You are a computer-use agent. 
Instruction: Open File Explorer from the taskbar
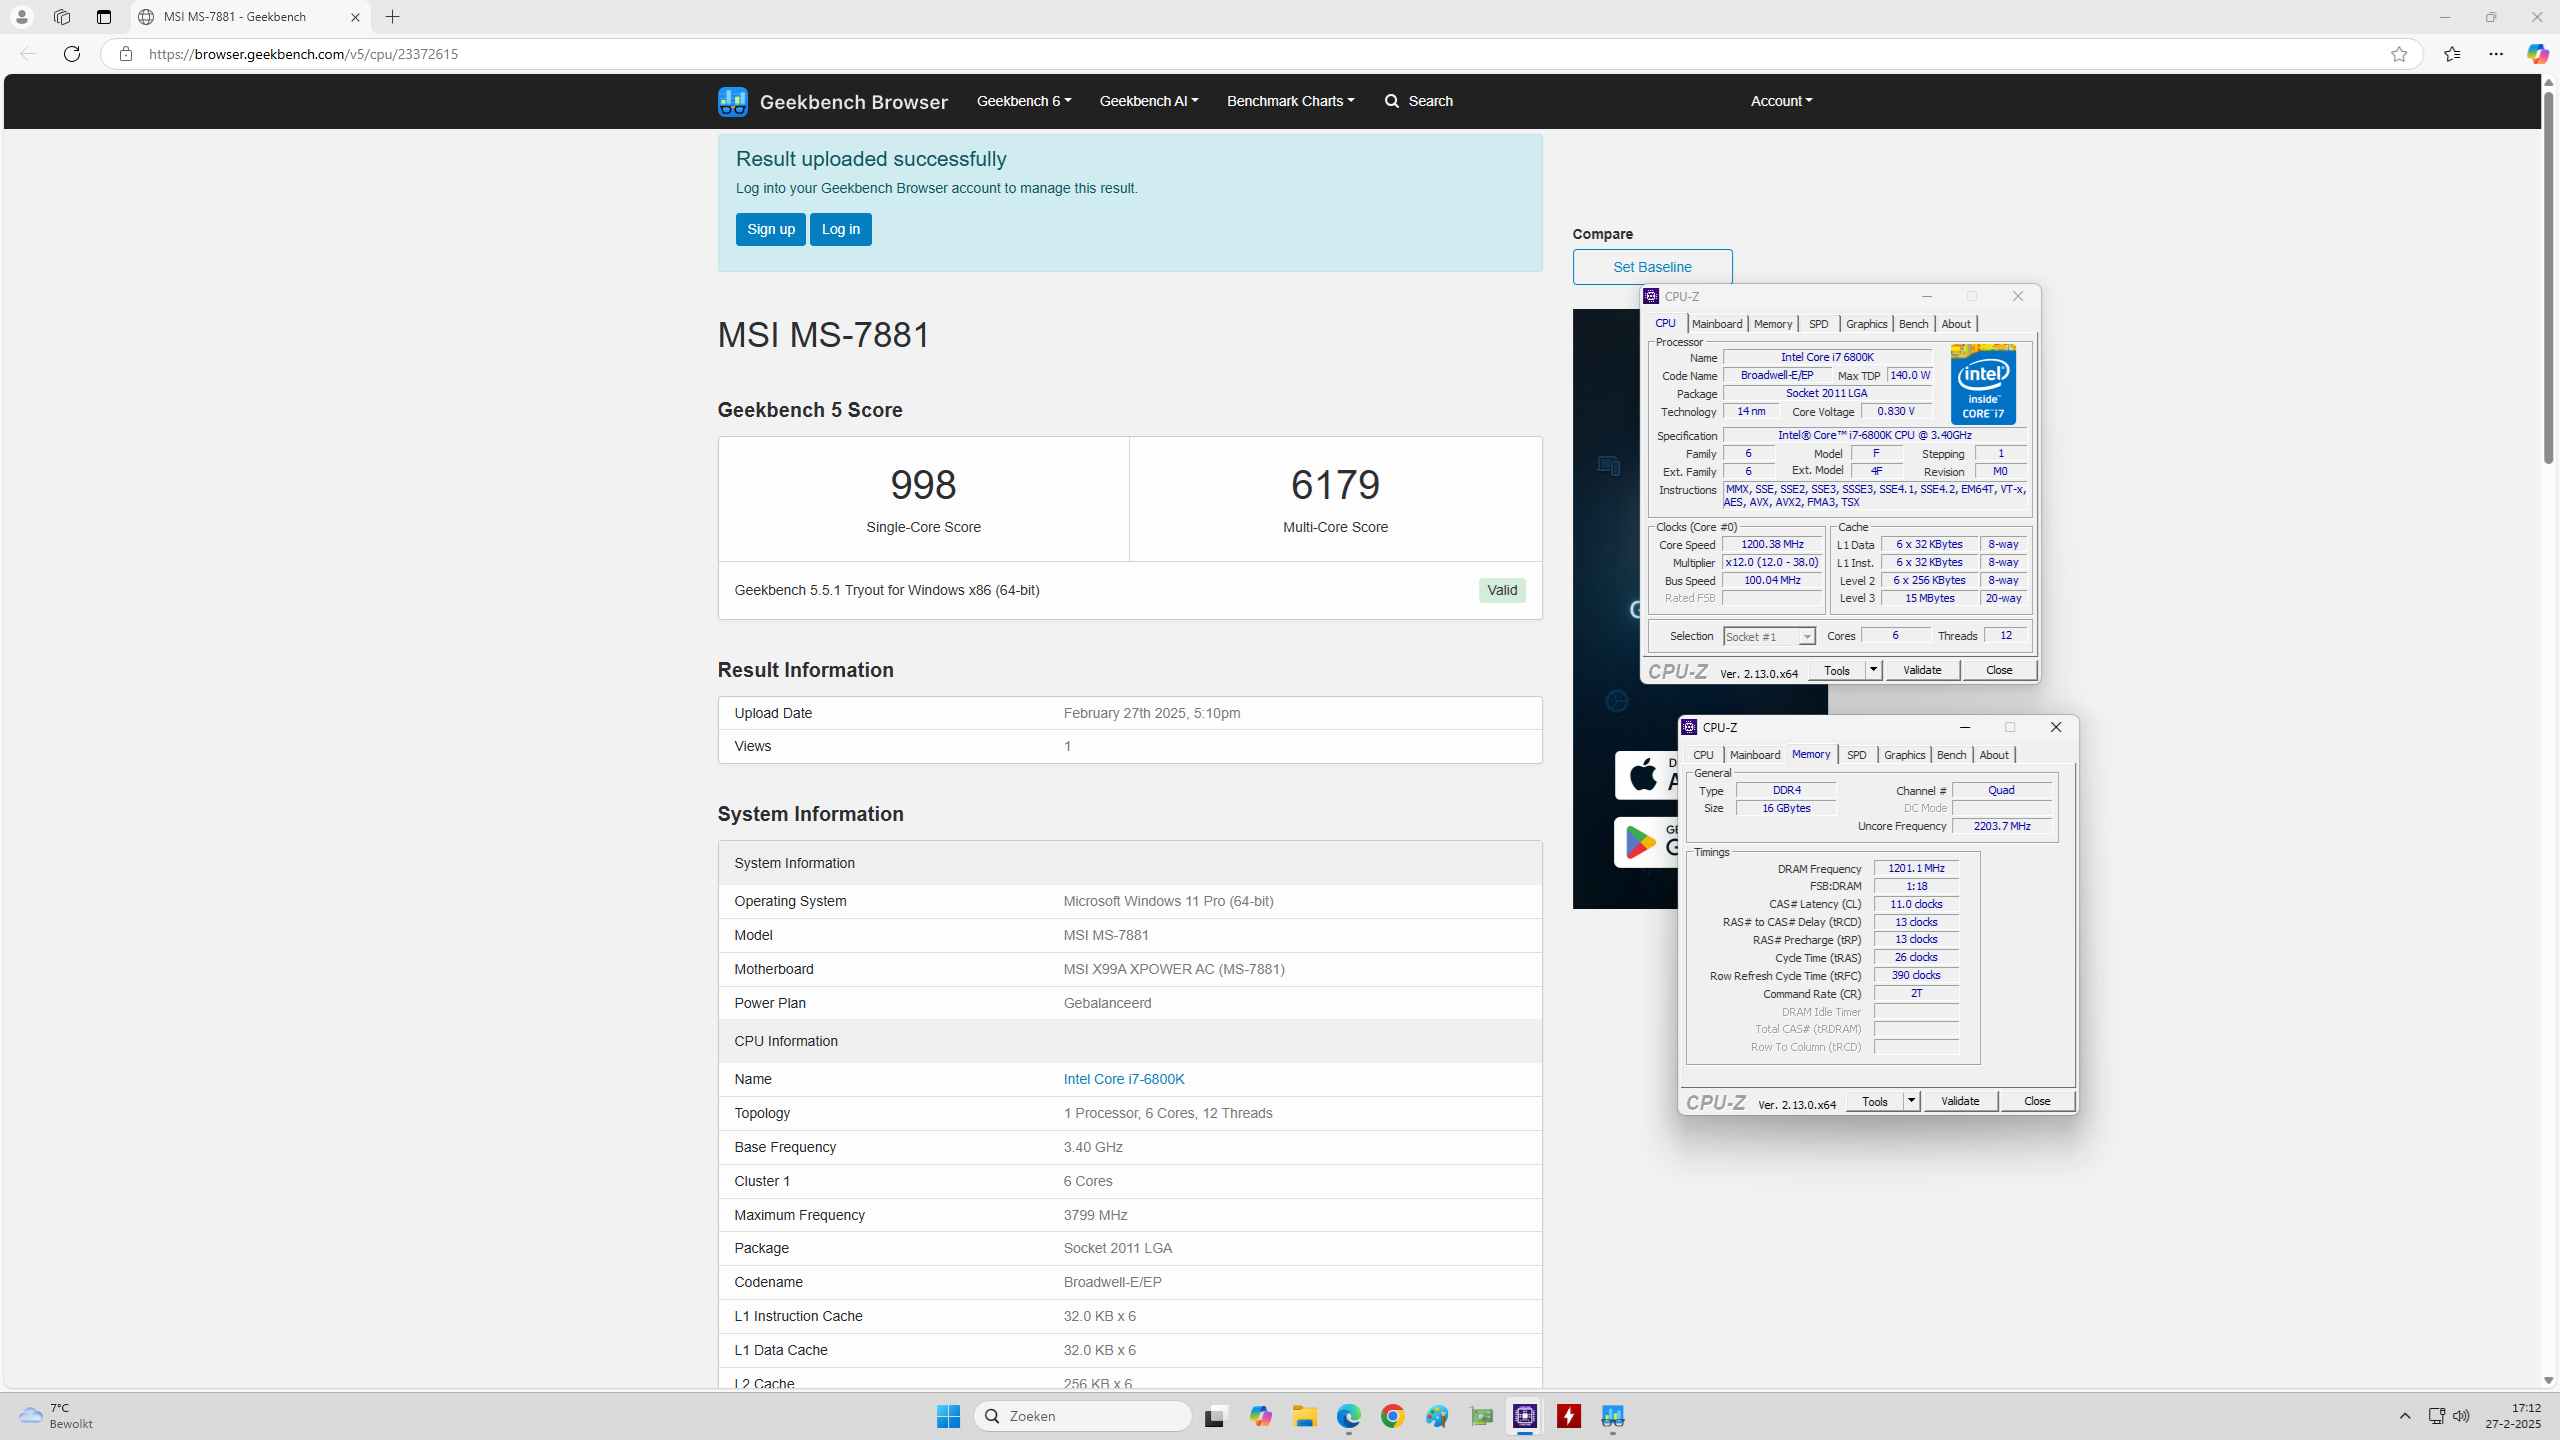[1304, 1416]
